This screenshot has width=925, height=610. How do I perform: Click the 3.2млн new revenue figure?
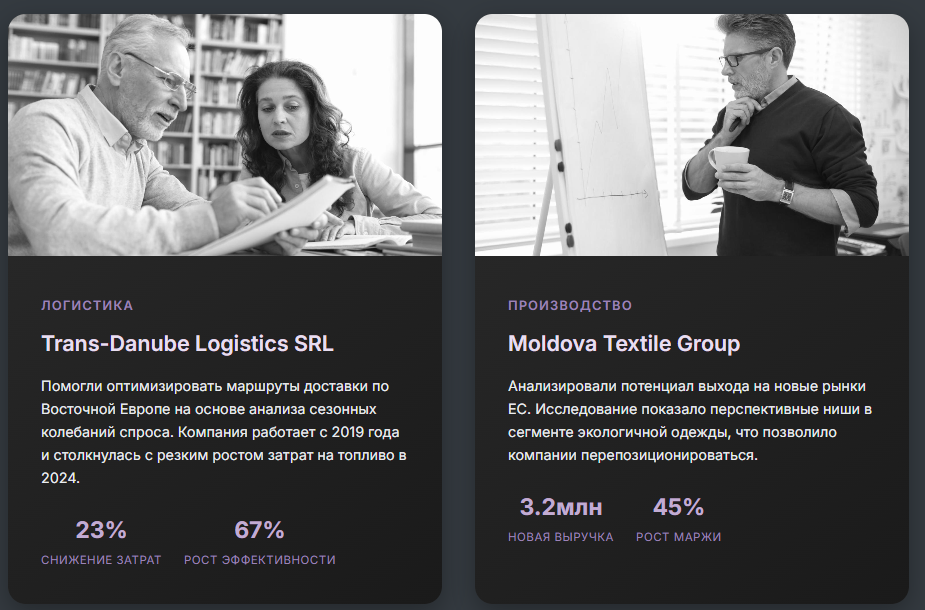[561, 507]
